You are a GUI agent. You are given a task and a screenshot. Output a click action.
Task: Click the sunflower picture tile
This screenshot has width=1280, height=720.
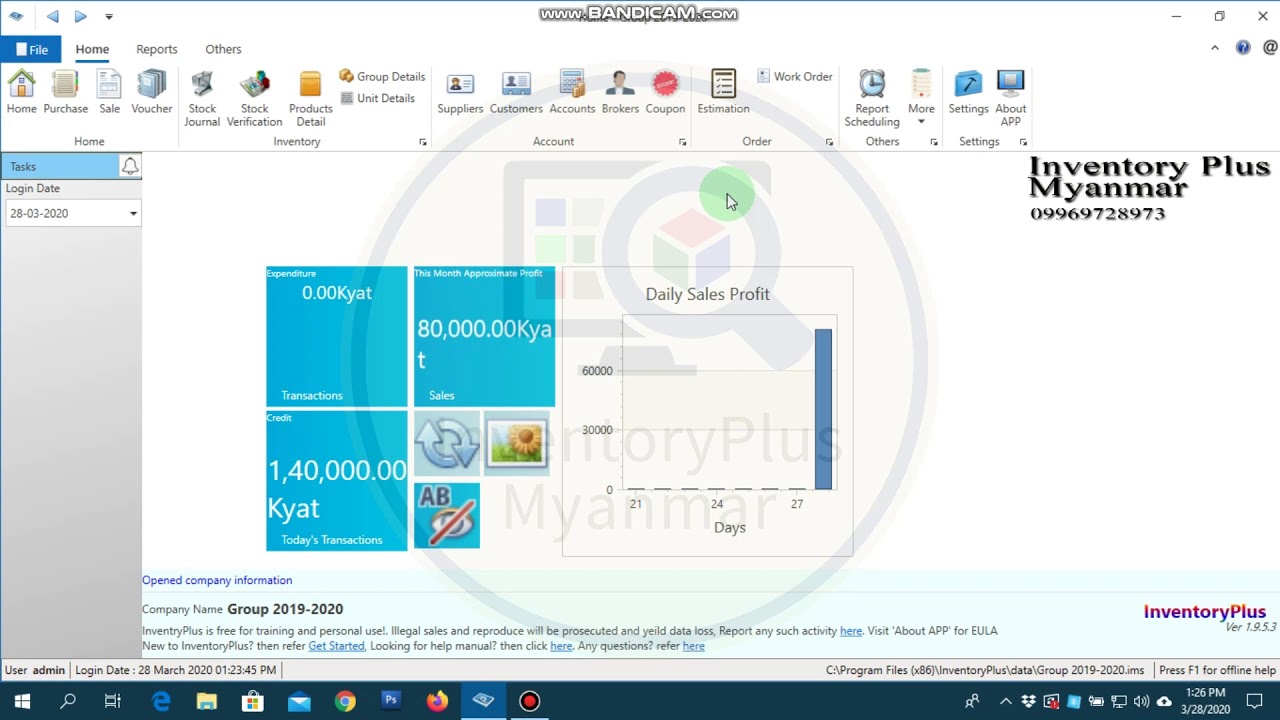[x=517, y=443]
